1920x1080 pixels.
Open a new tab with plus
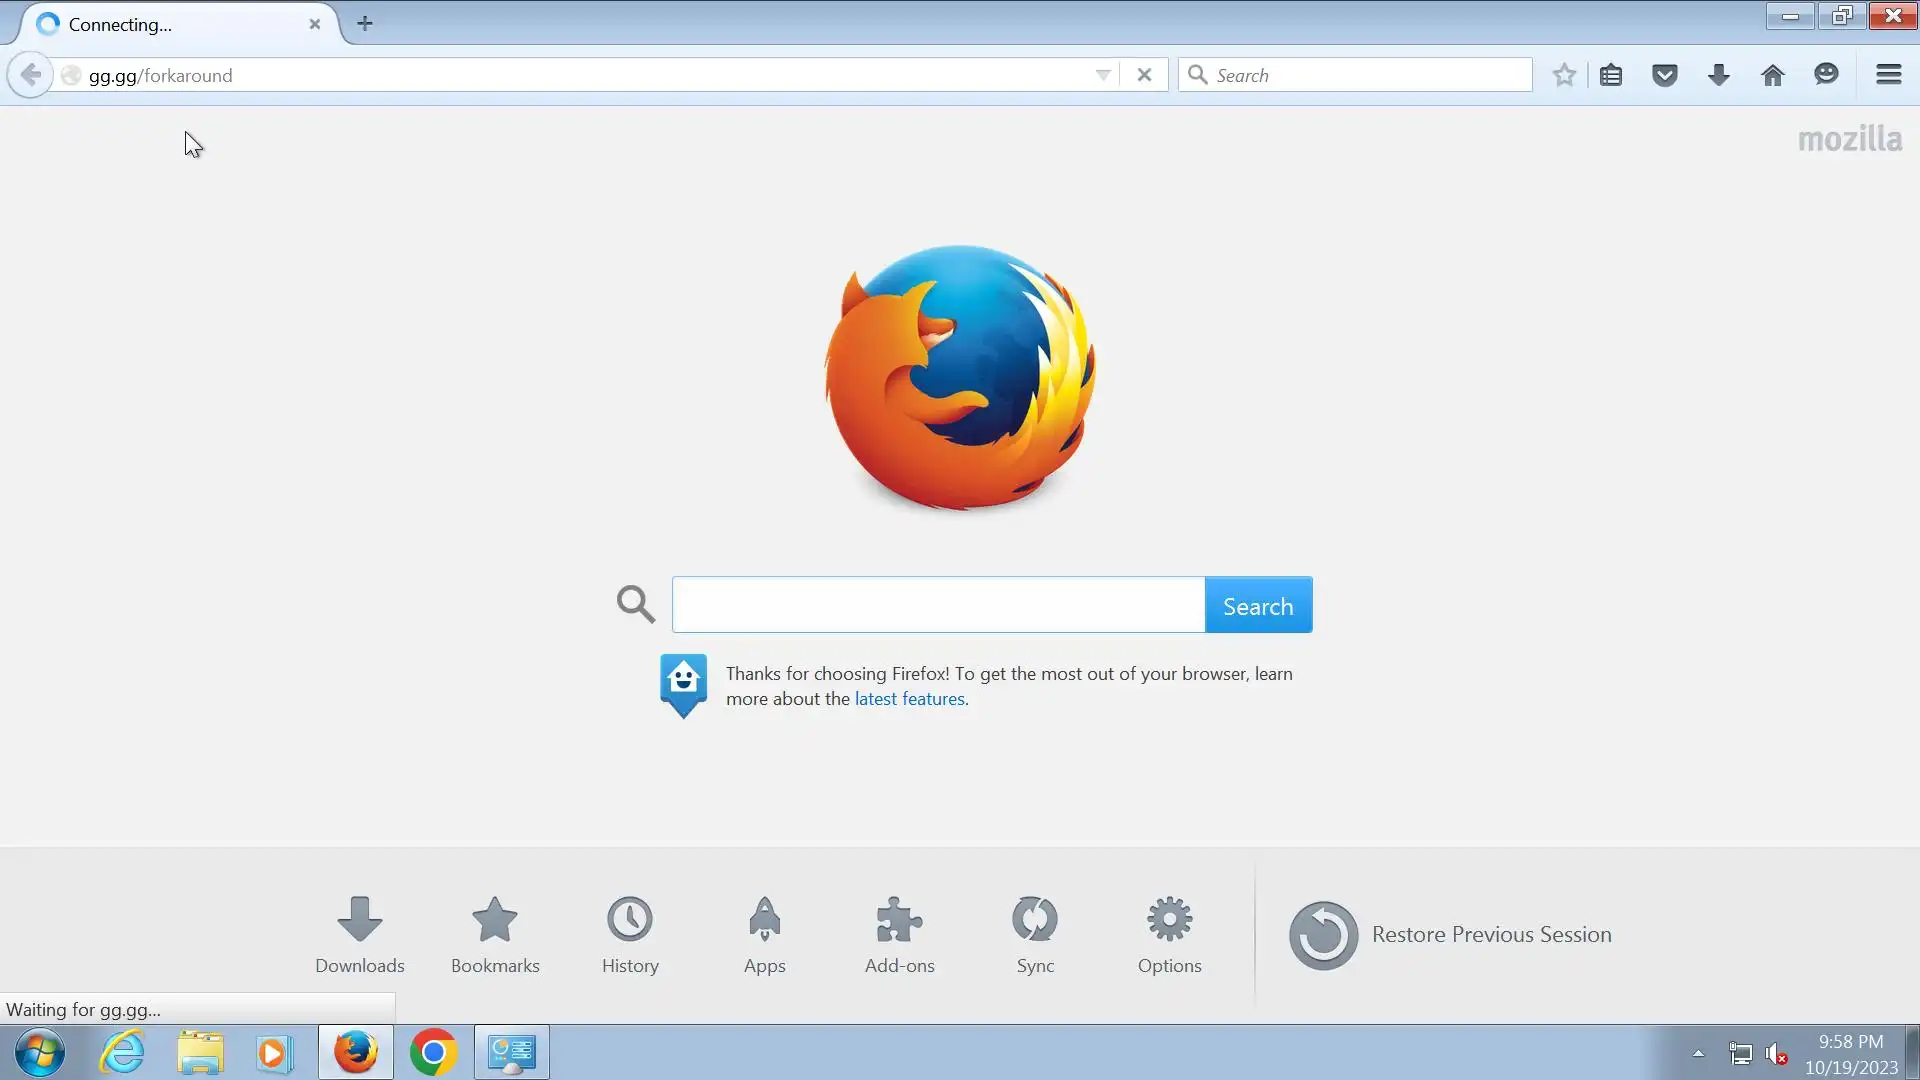365,23
